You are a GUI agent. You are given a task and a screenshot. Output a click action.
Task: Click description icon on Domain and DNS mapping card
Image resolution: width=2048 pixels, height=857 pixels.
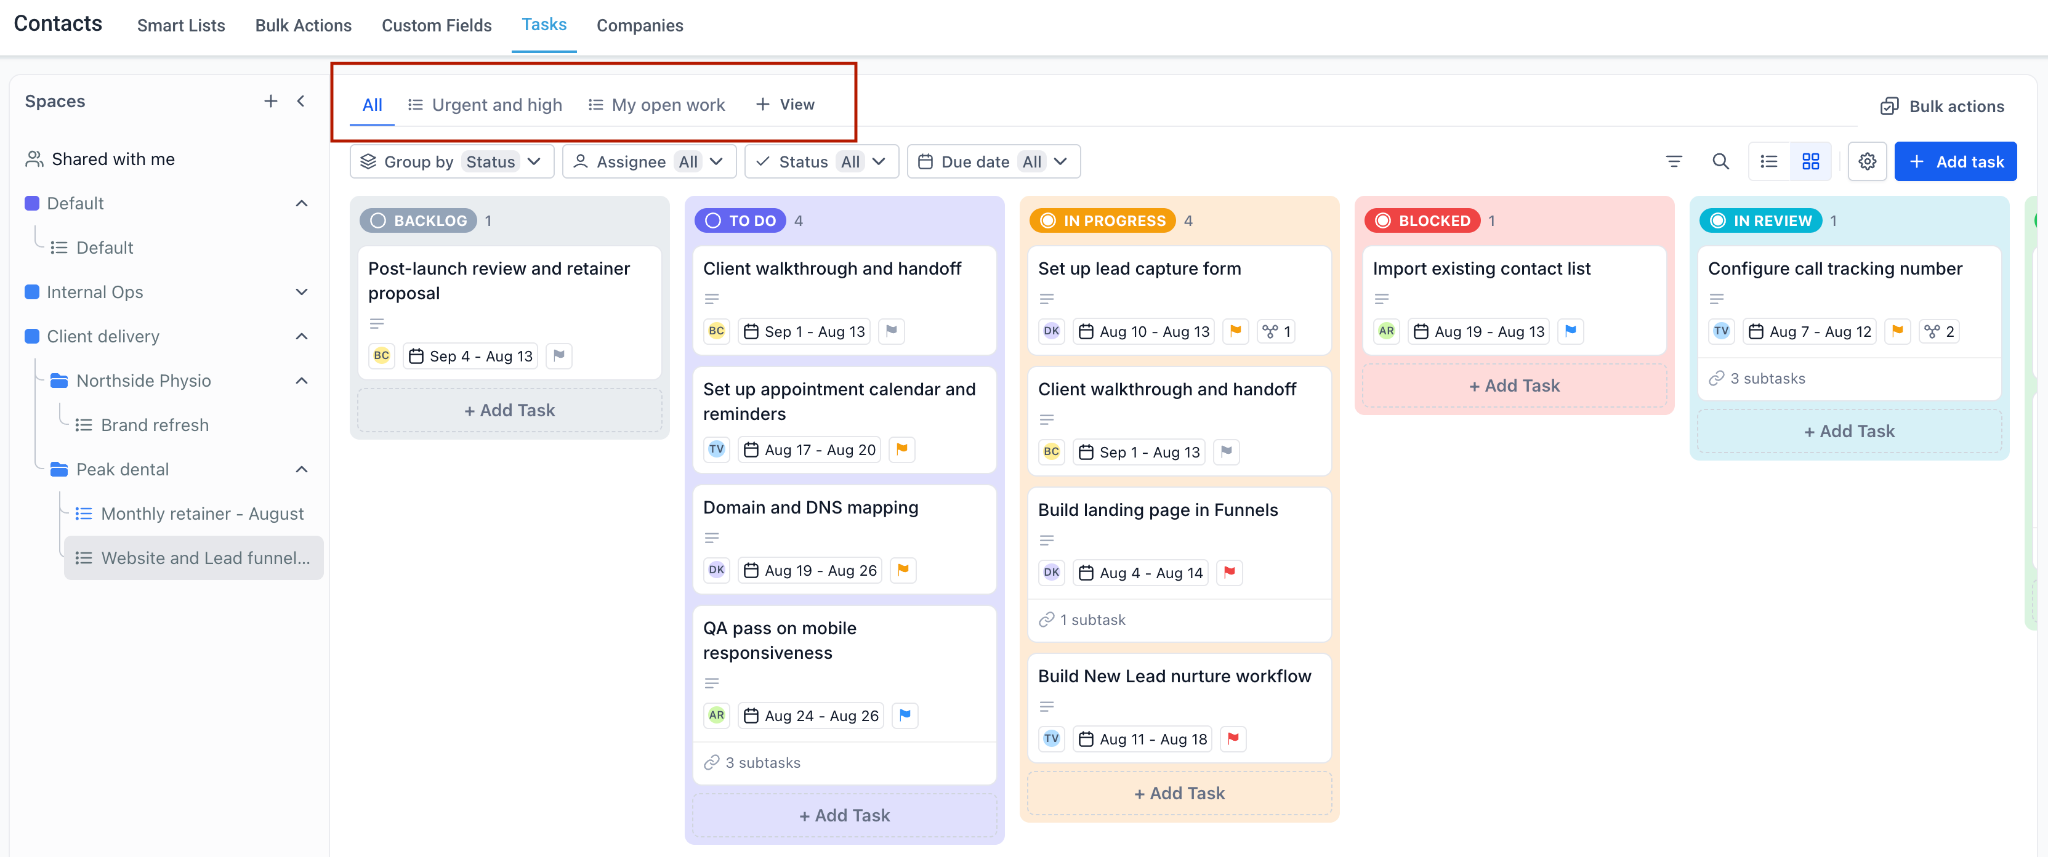click(x=712, y=538)
